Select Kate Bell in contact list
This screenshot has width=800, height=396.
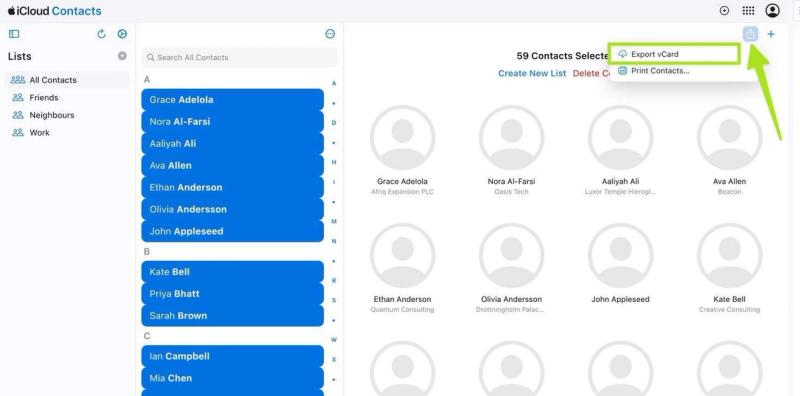232,272
